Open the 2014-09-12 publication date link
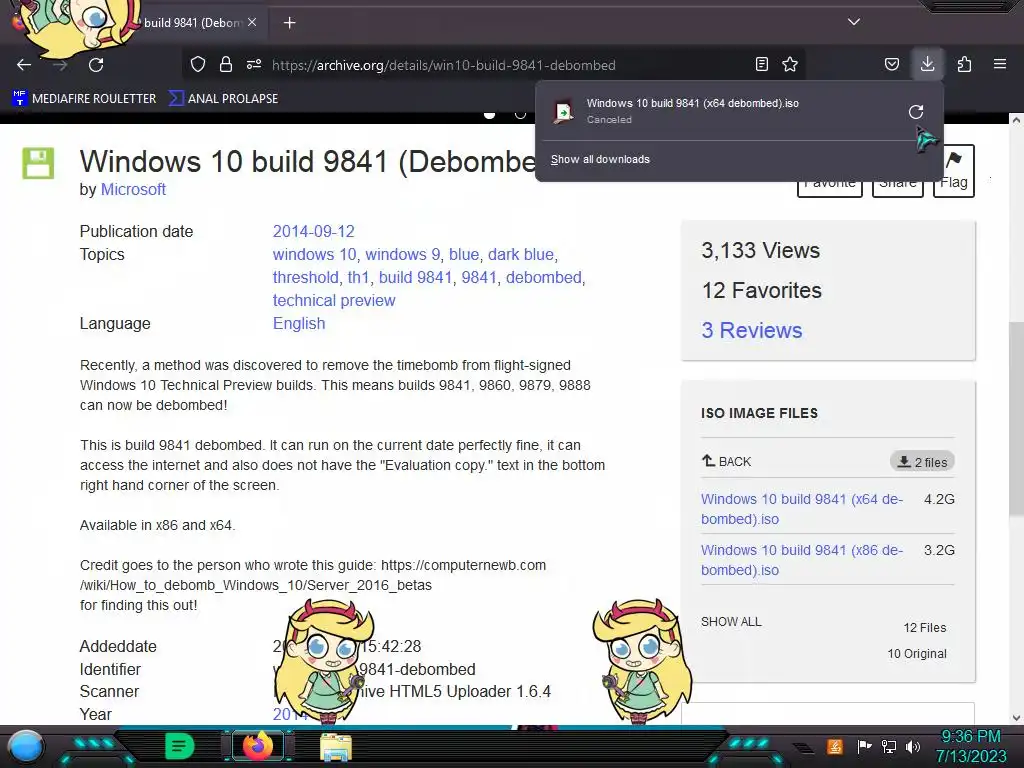 click(x=313, y=231)
